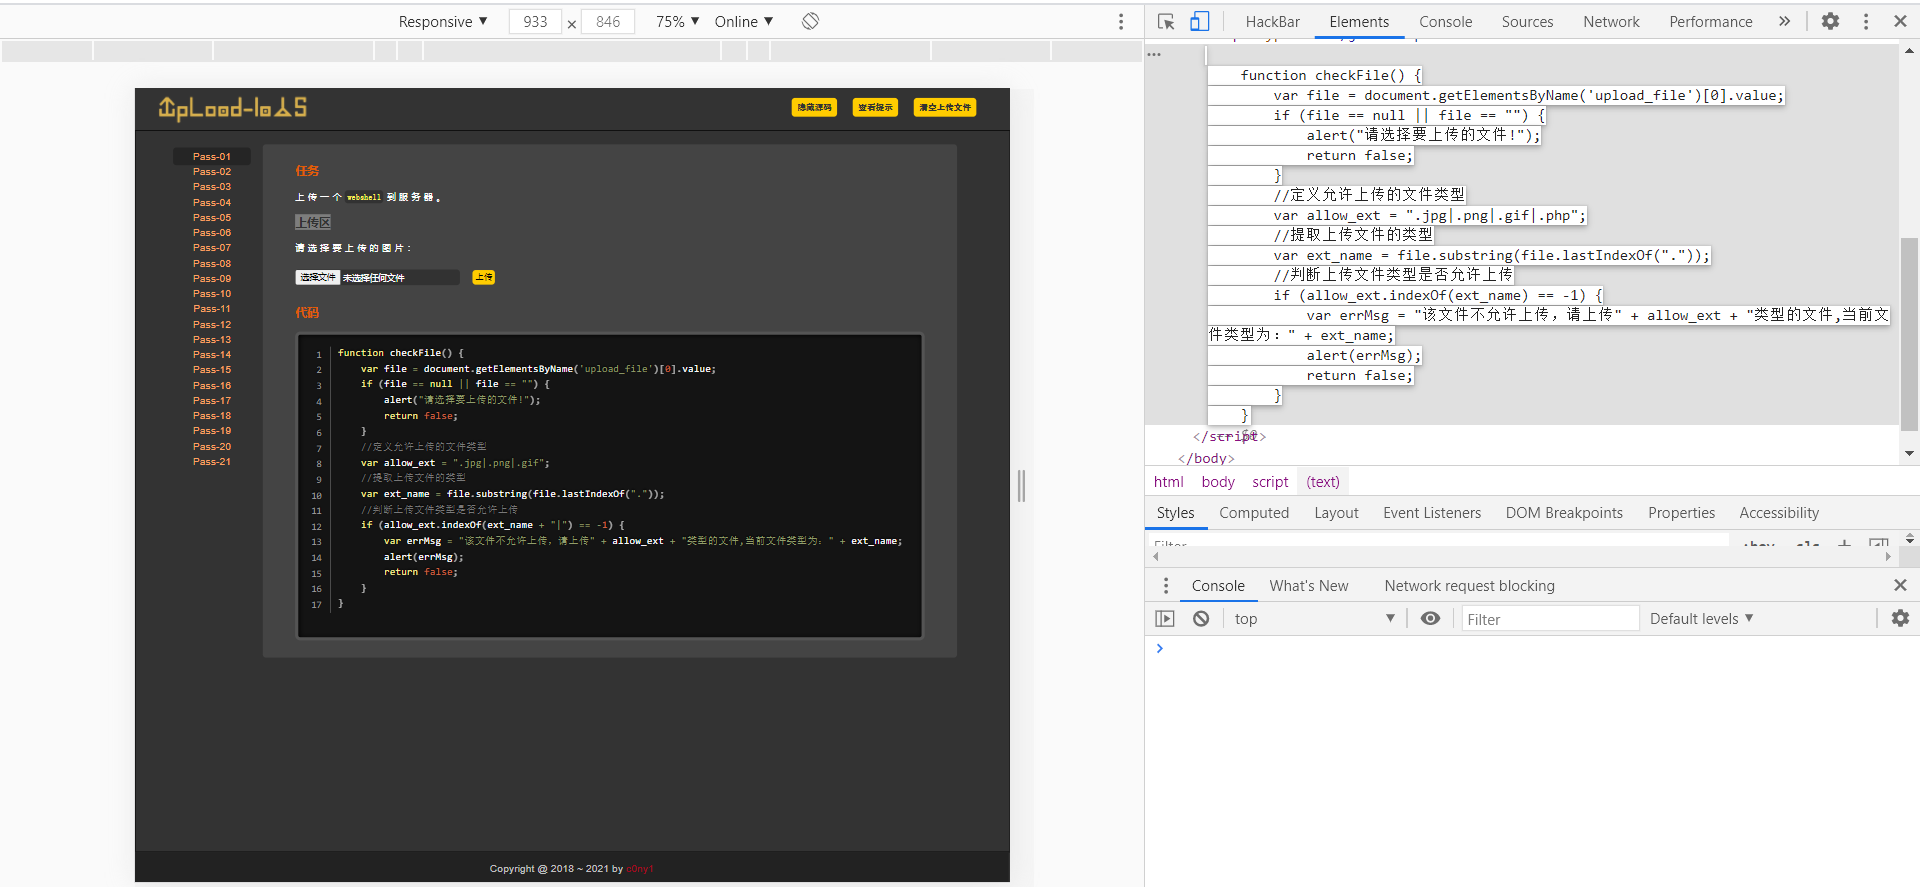
Task: Show more DevTools tabs via double chevron
Action: 1784,21
